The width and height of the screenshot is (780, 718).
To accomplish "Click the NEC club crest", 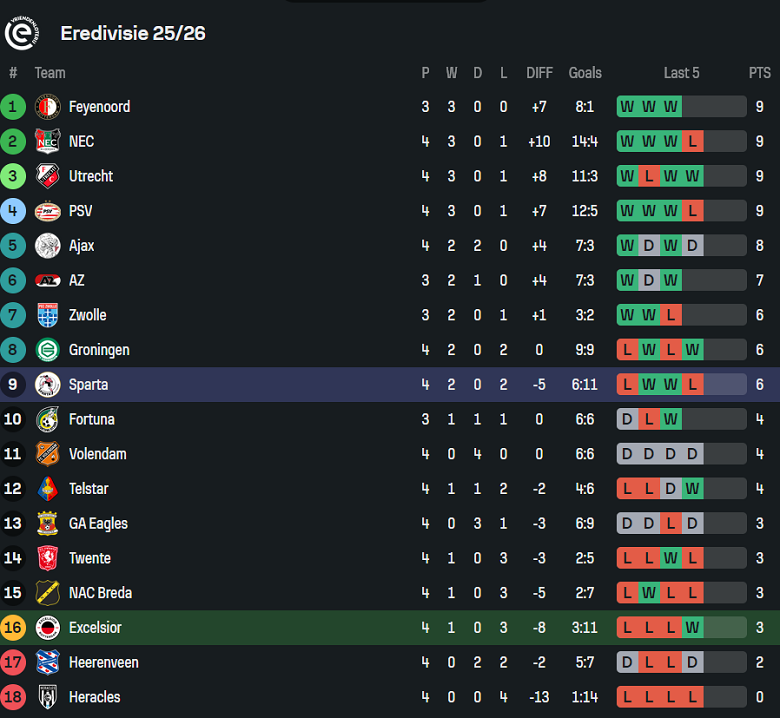I will tap(47, 142).
